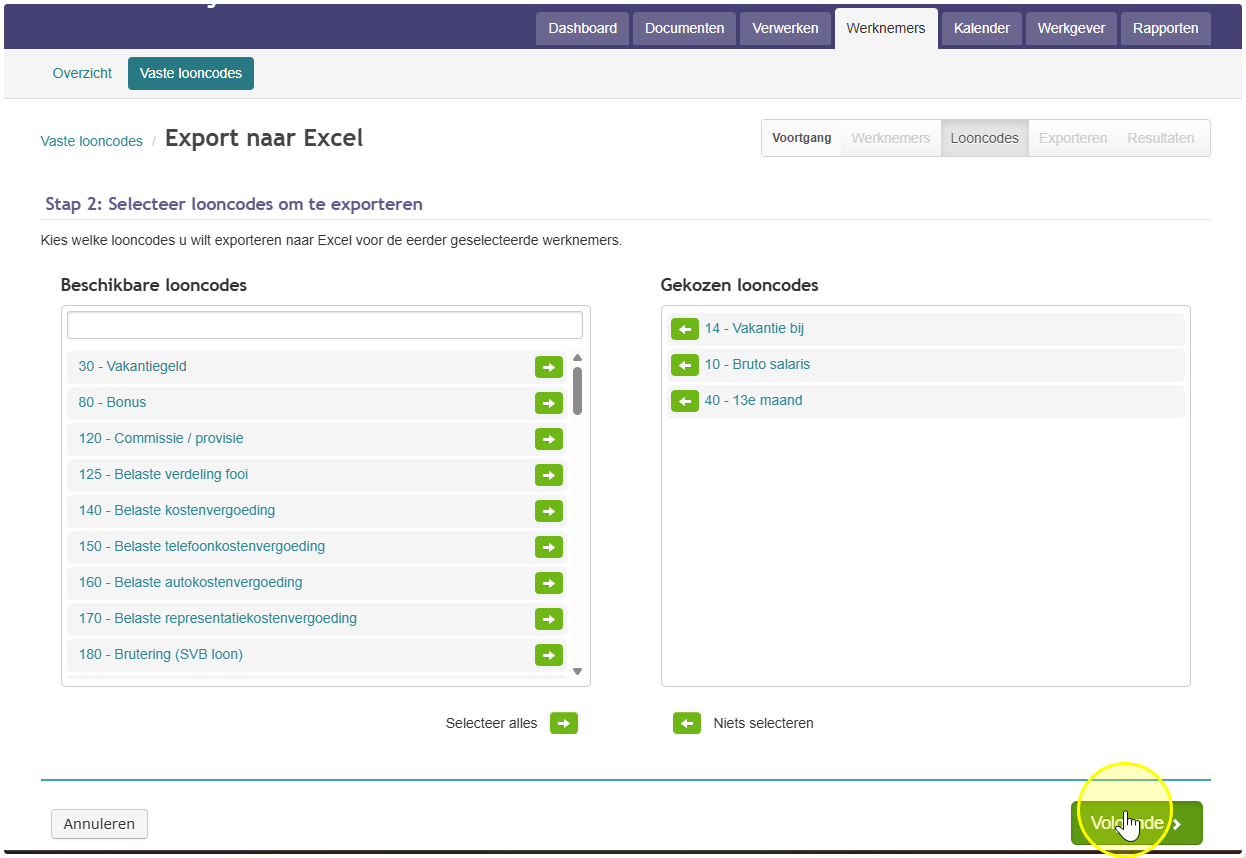
Task: Select the row 150 - Belaste telefoonkostenvergoeding
Action: pos(317,547)
